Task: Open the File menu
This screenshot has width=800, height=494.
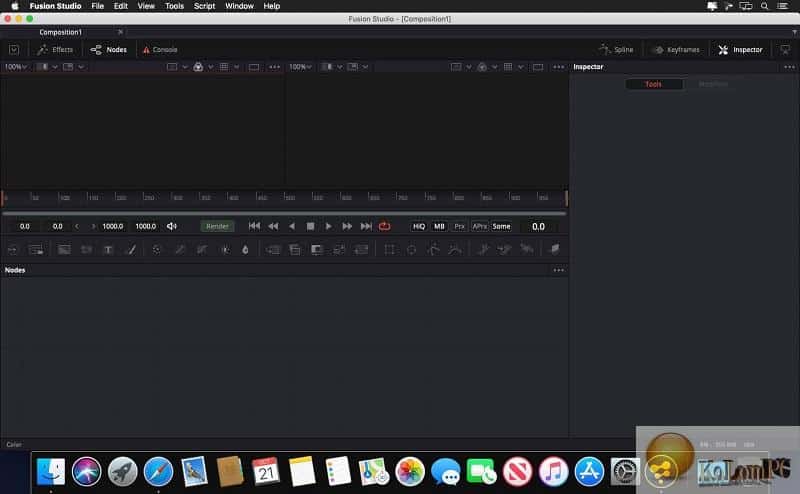Action: tap(97, 6)
